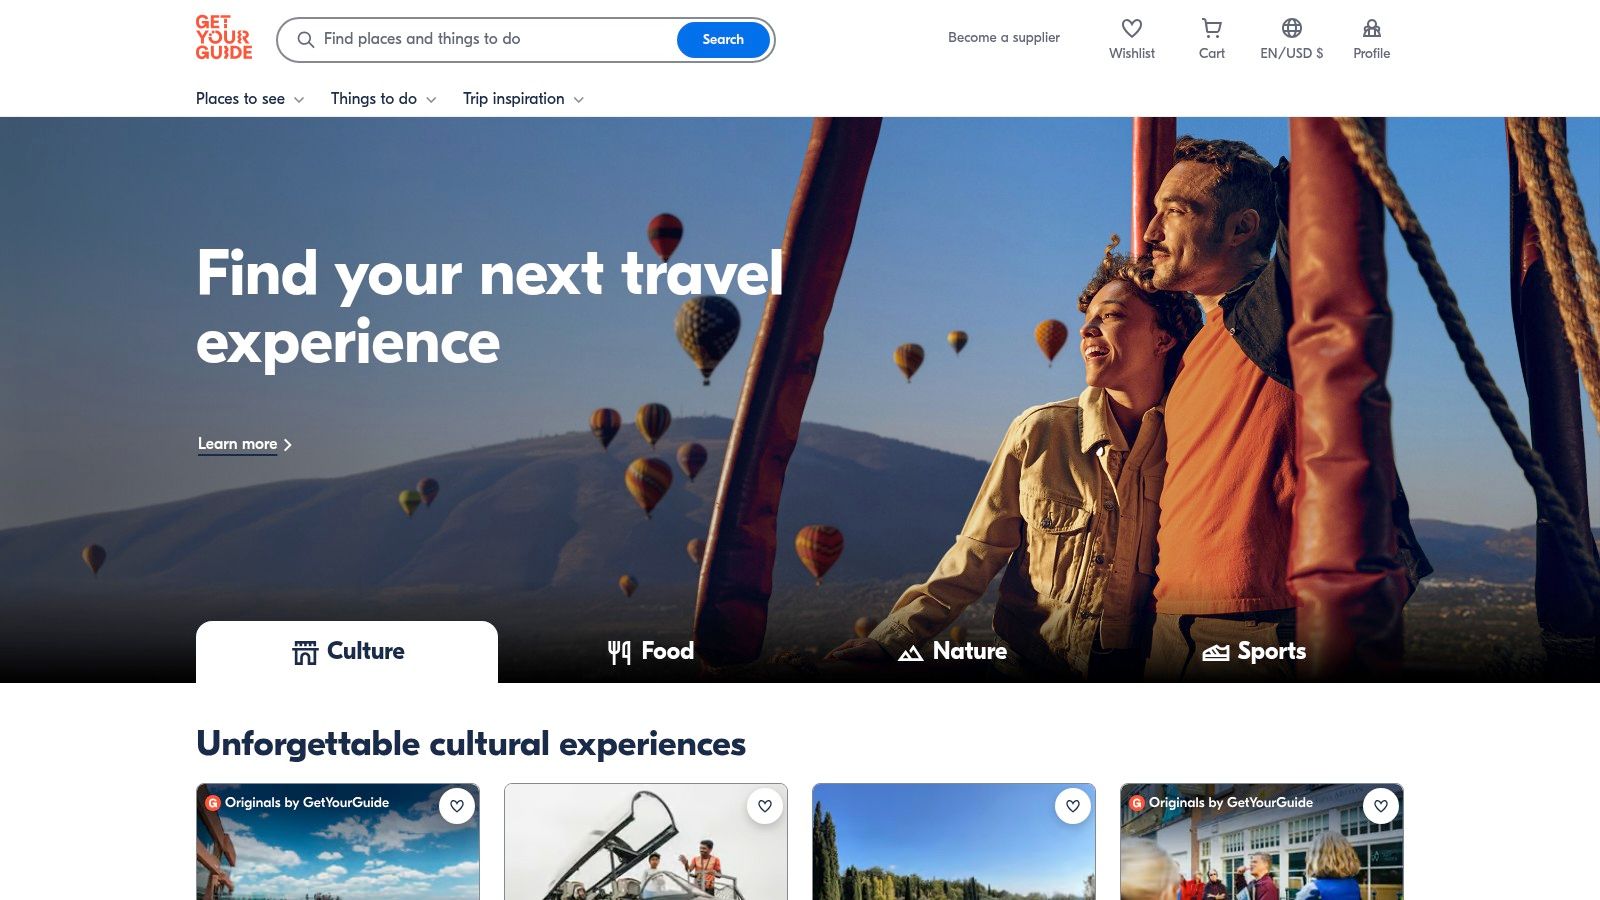Click the magnifier icon in search bar
The width and height of the screenshot is (1600, 900).
click(x=306, y=40)
